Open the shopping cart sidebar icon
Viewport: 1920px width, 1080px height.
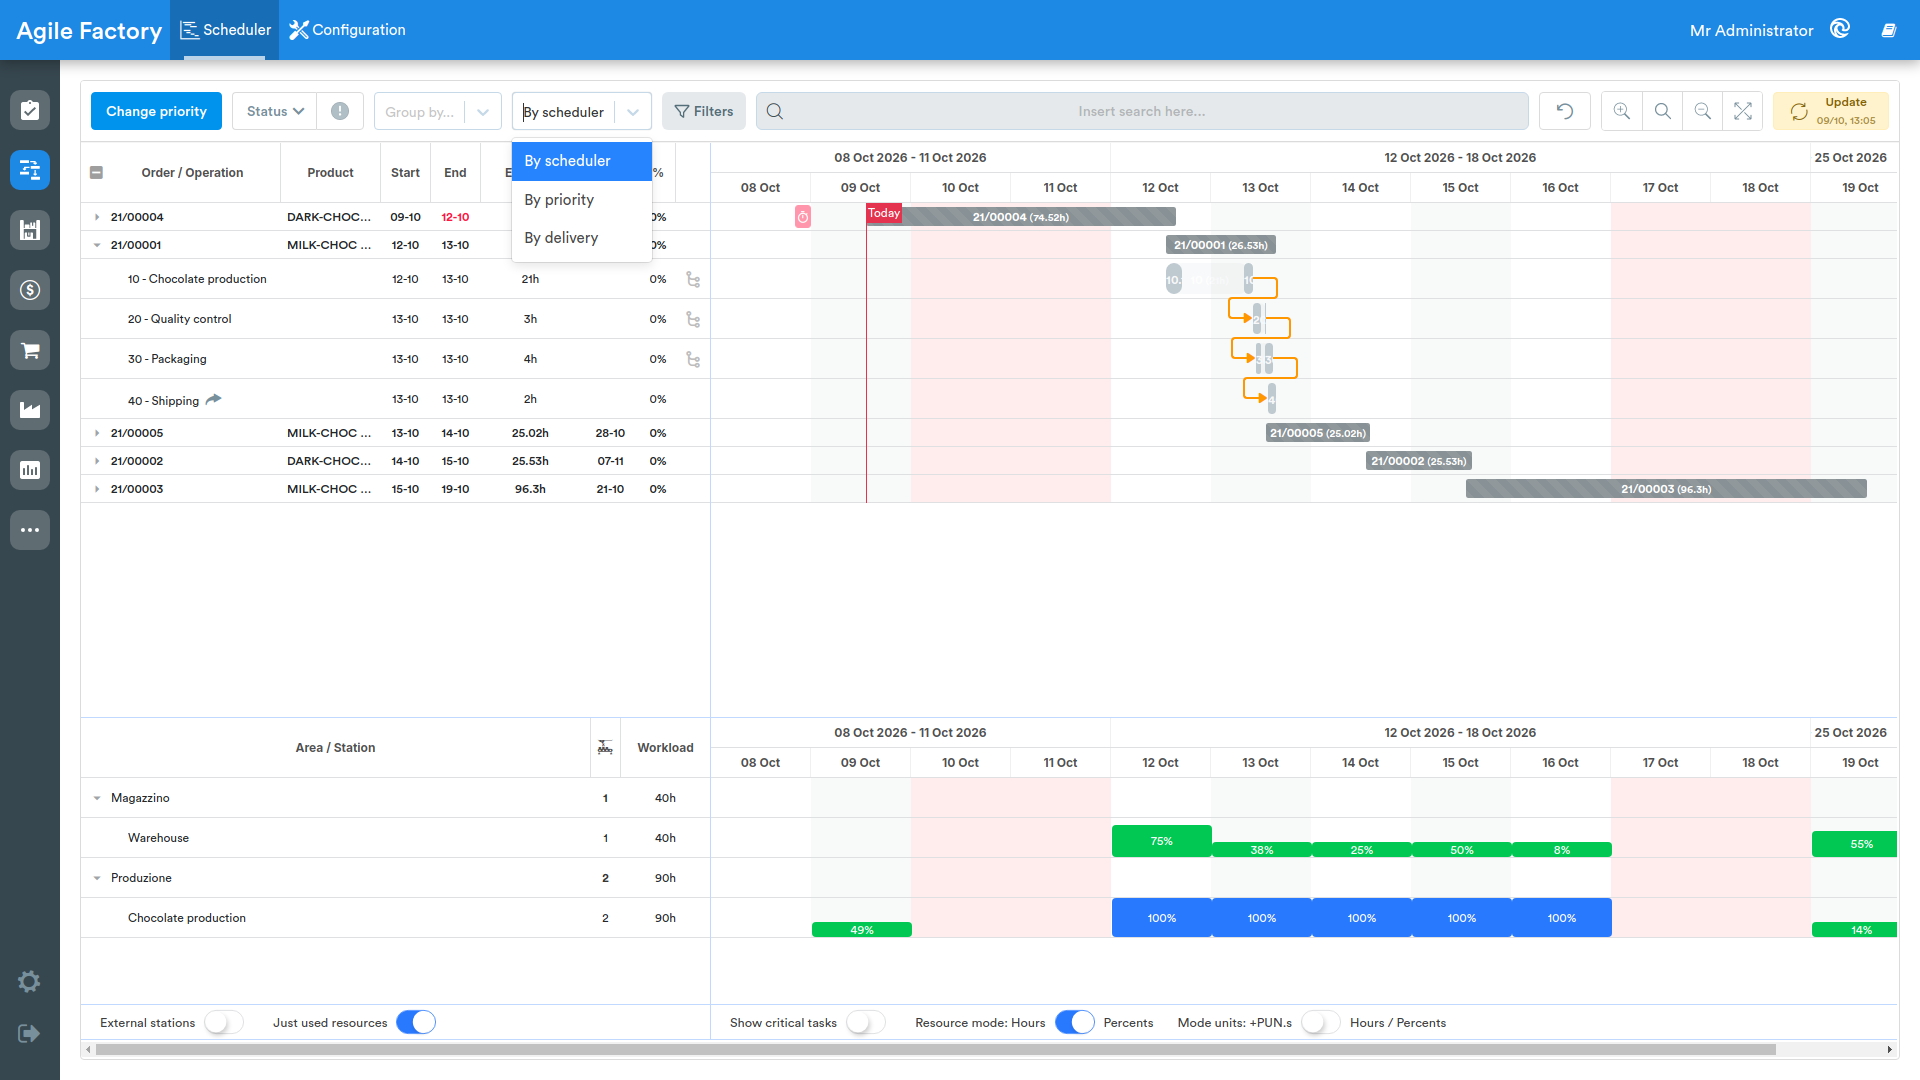tap(30, 350)
